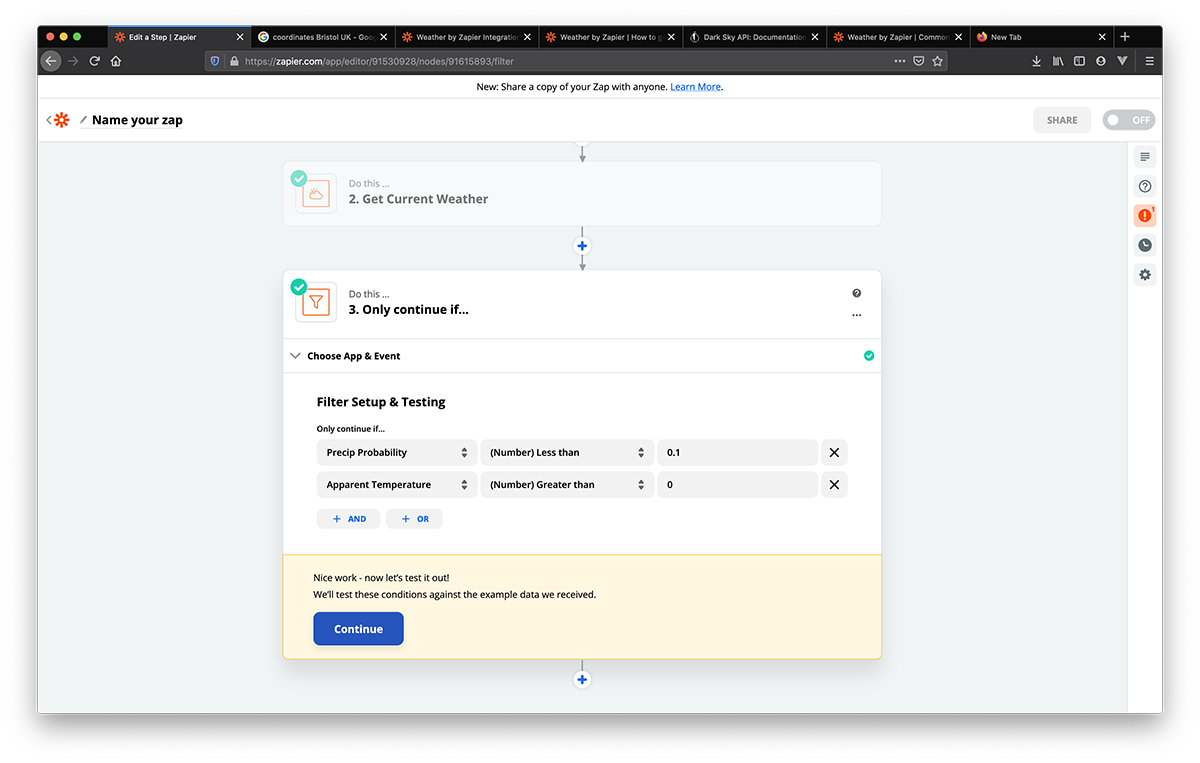Viewport: 1200px width, 763px height.
Task: Open the zap outline sidebar icon
Action: [1145, 157]
